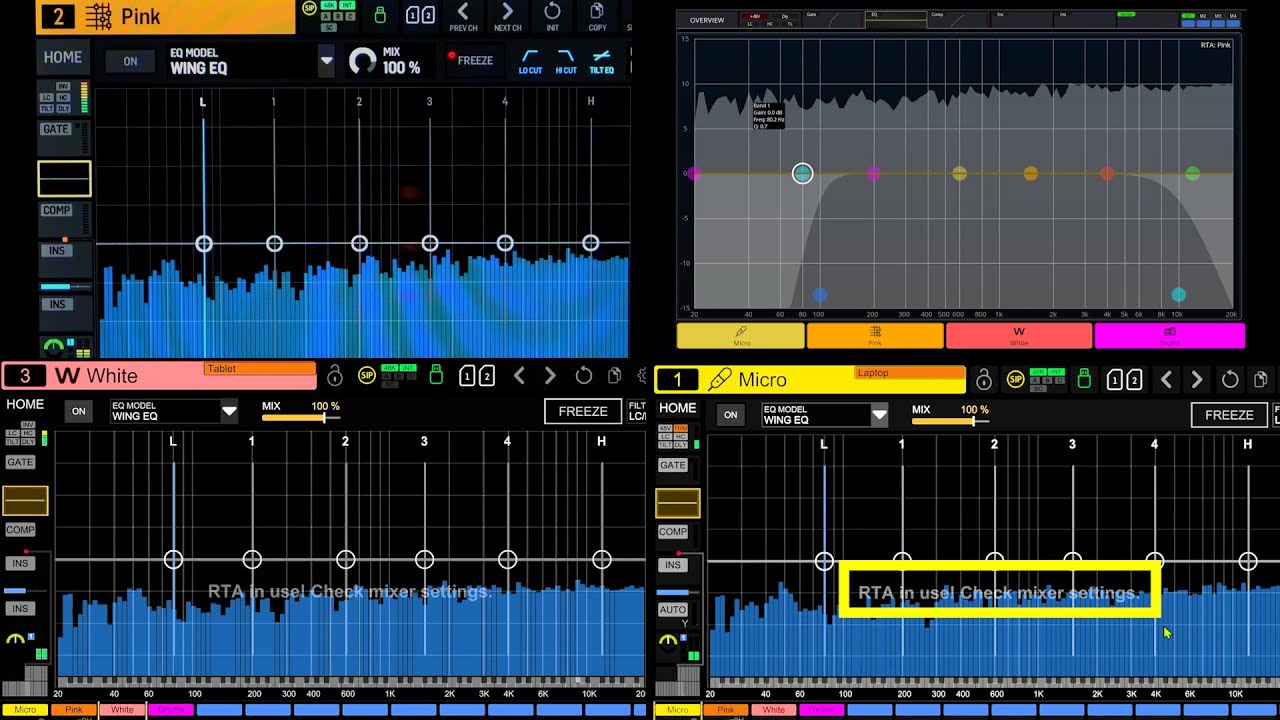Screen dimensions: 1280x720
Task: Toggle GATE block in Pink panel sidebar
Action: pos(56,130)
